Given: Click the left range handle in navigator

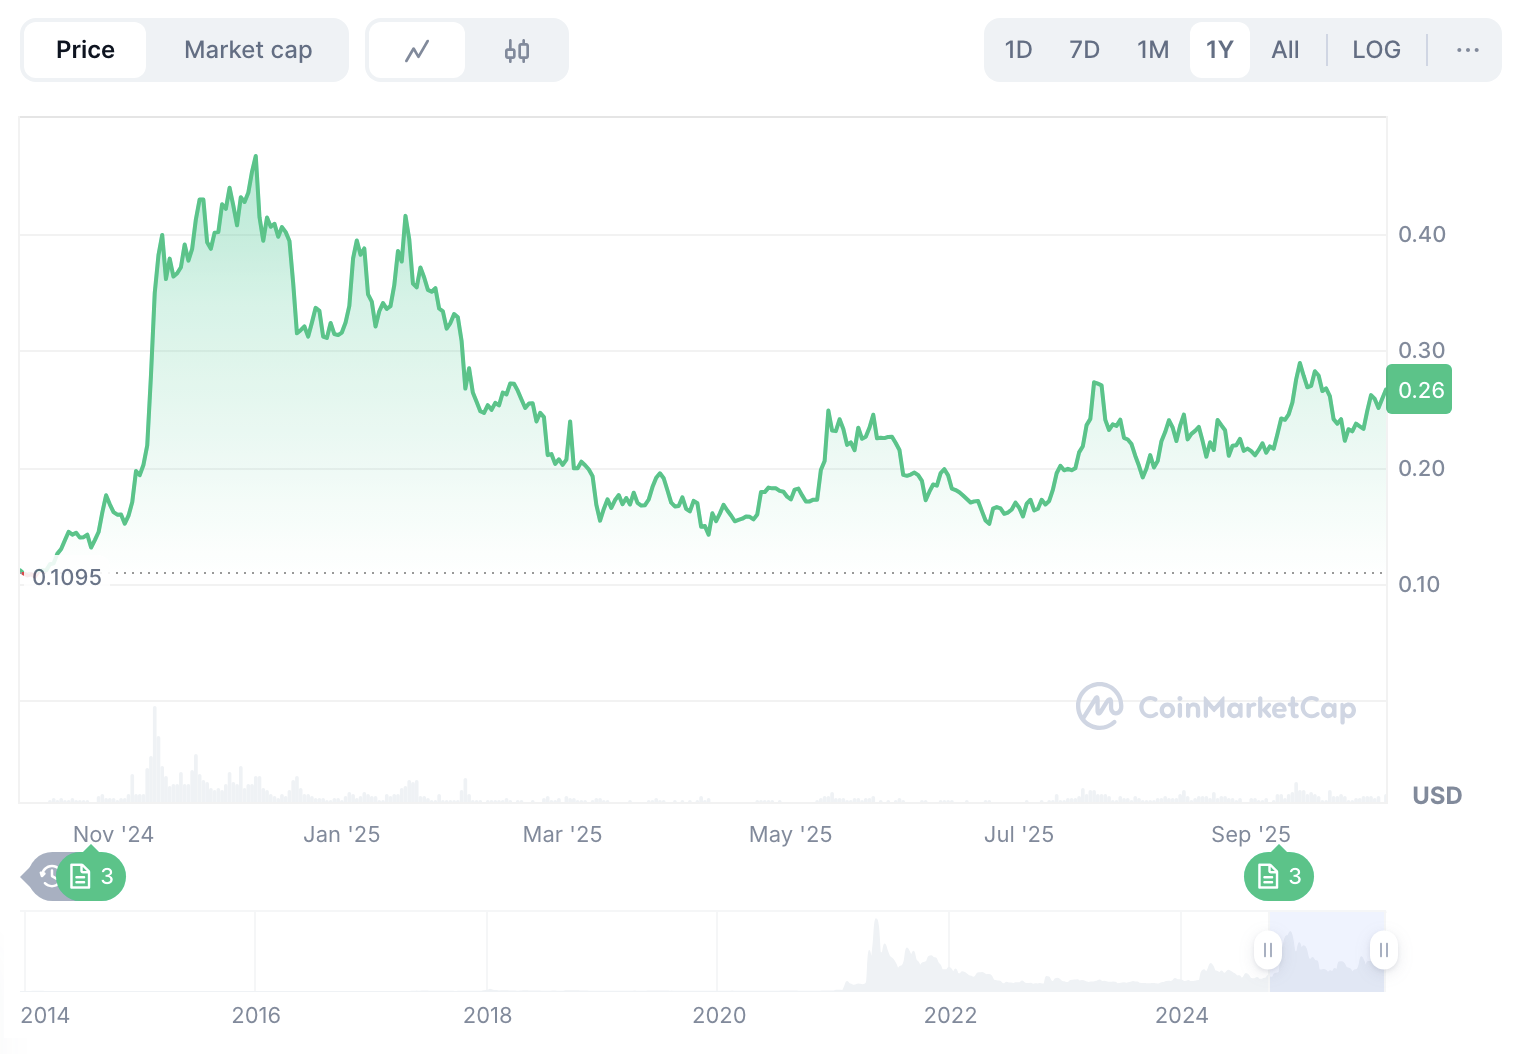Looking at the screenshot, I should [1267, 950].
